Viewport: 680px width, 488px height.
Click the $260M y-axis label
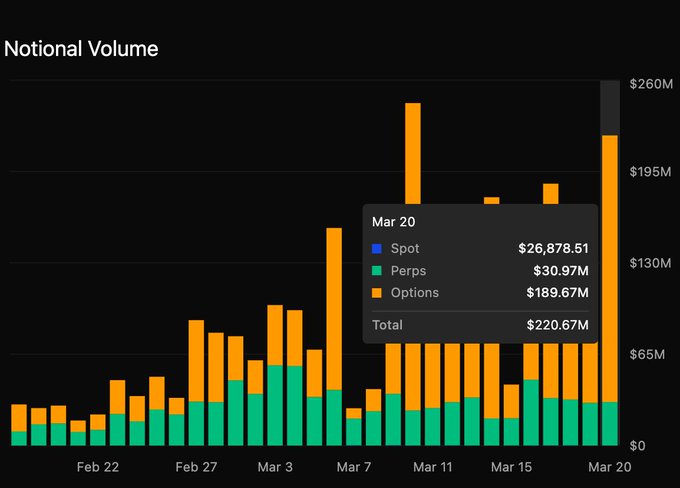(x=651, y=85)
